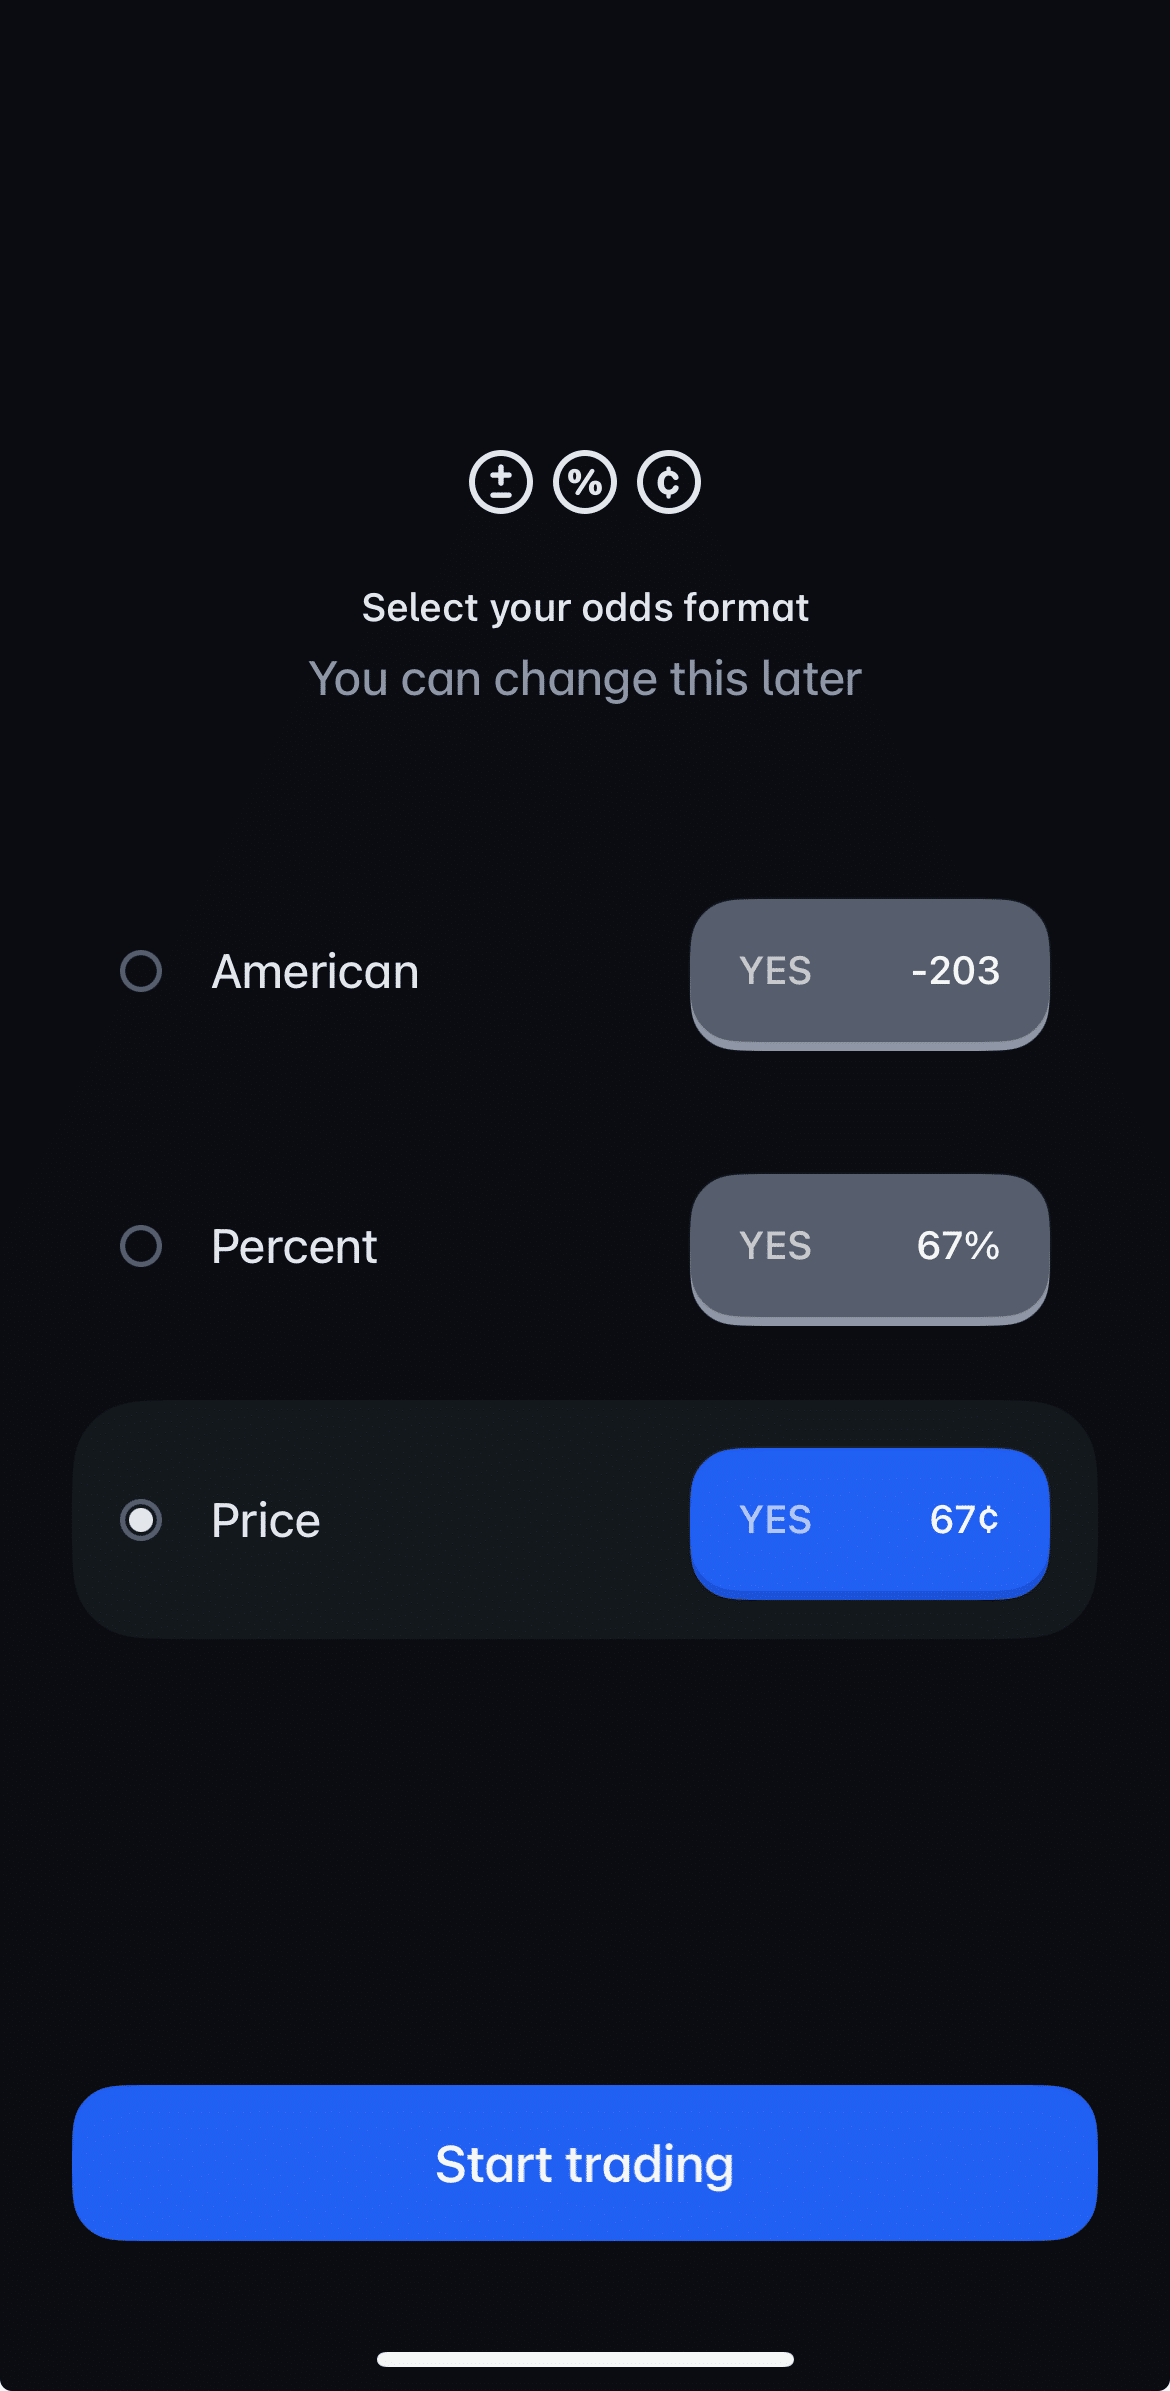Select the Percent radio button
Screen dimensions: 1170x2391
pos(141,1246)
